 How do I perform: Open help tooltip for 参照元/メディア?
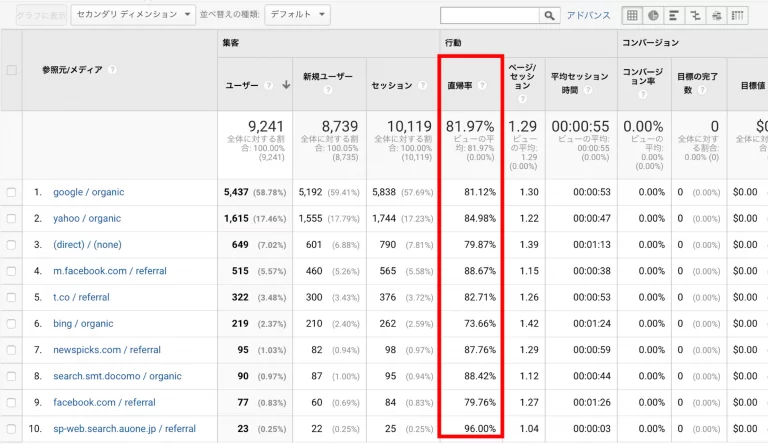[112, 70]
